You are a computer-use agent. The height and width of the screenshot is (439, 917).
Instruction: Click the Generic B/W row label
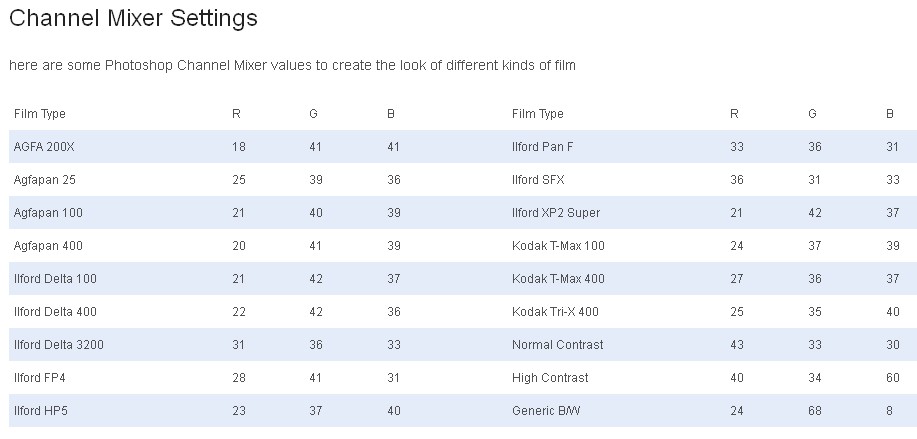click(545, 411)
